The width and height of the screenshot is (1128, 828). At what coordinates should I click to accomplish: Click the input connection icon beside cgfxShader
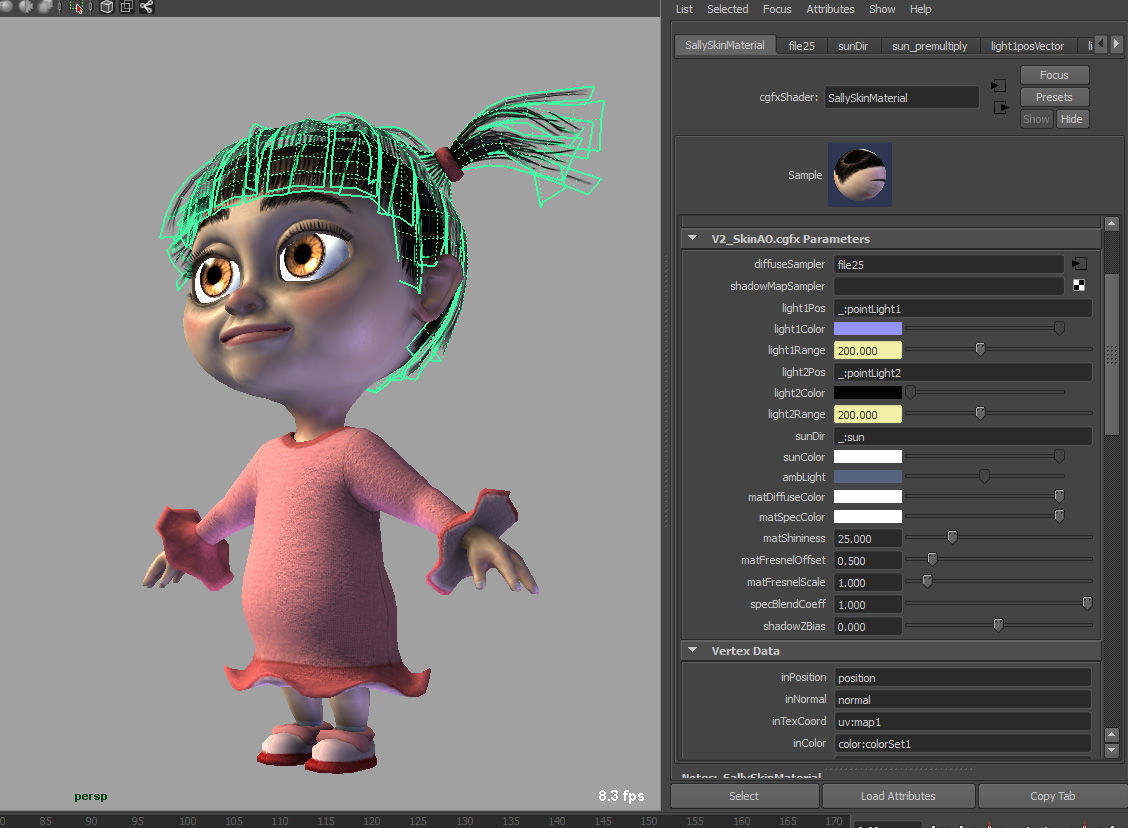[998, 86]
